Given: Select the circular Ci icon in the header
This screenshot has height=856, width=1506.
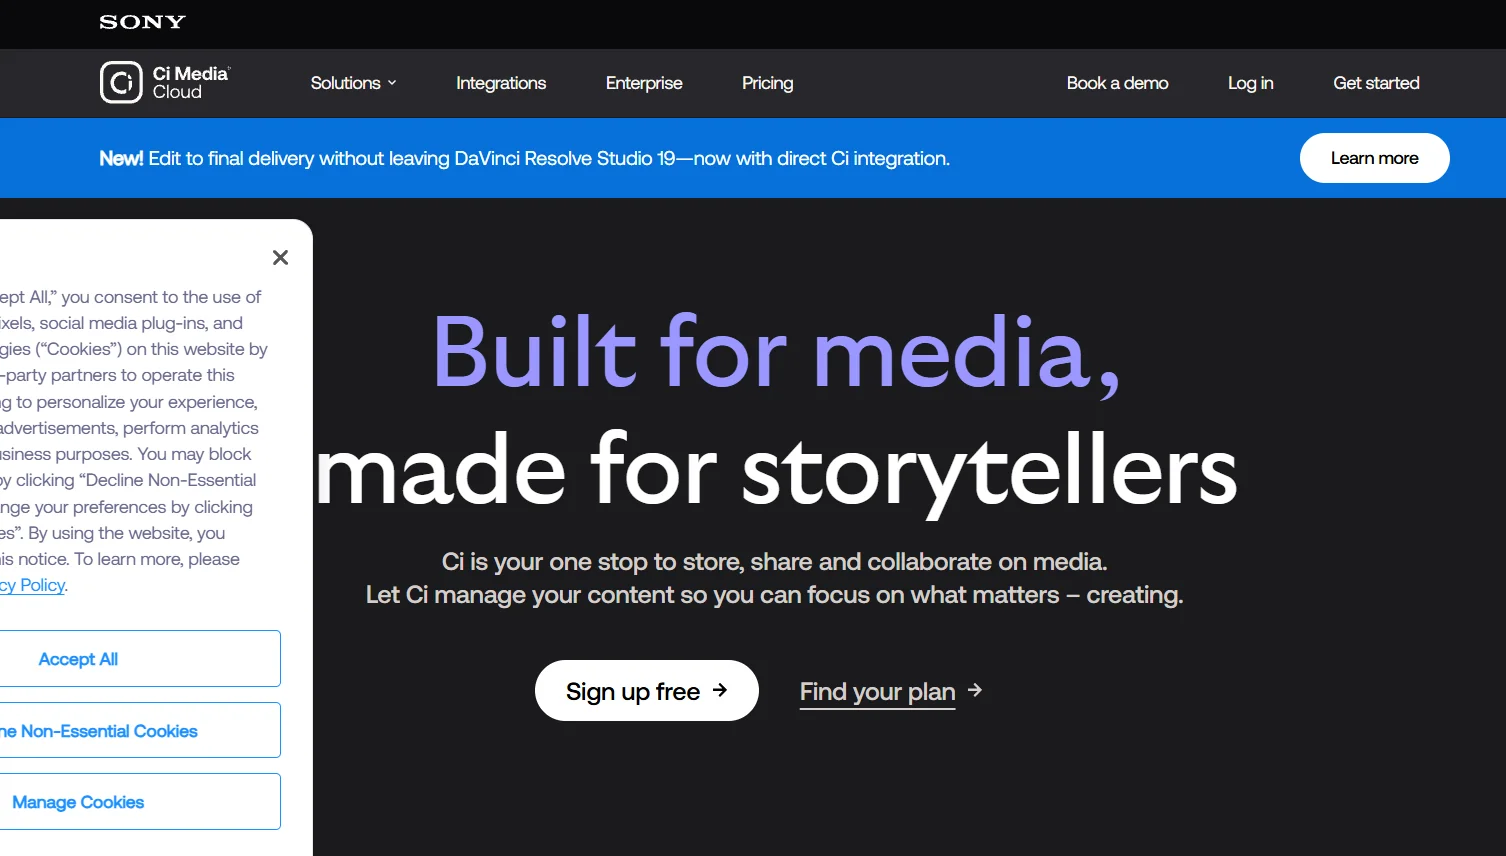Looking at the screenshot, I should click(119, 83).
